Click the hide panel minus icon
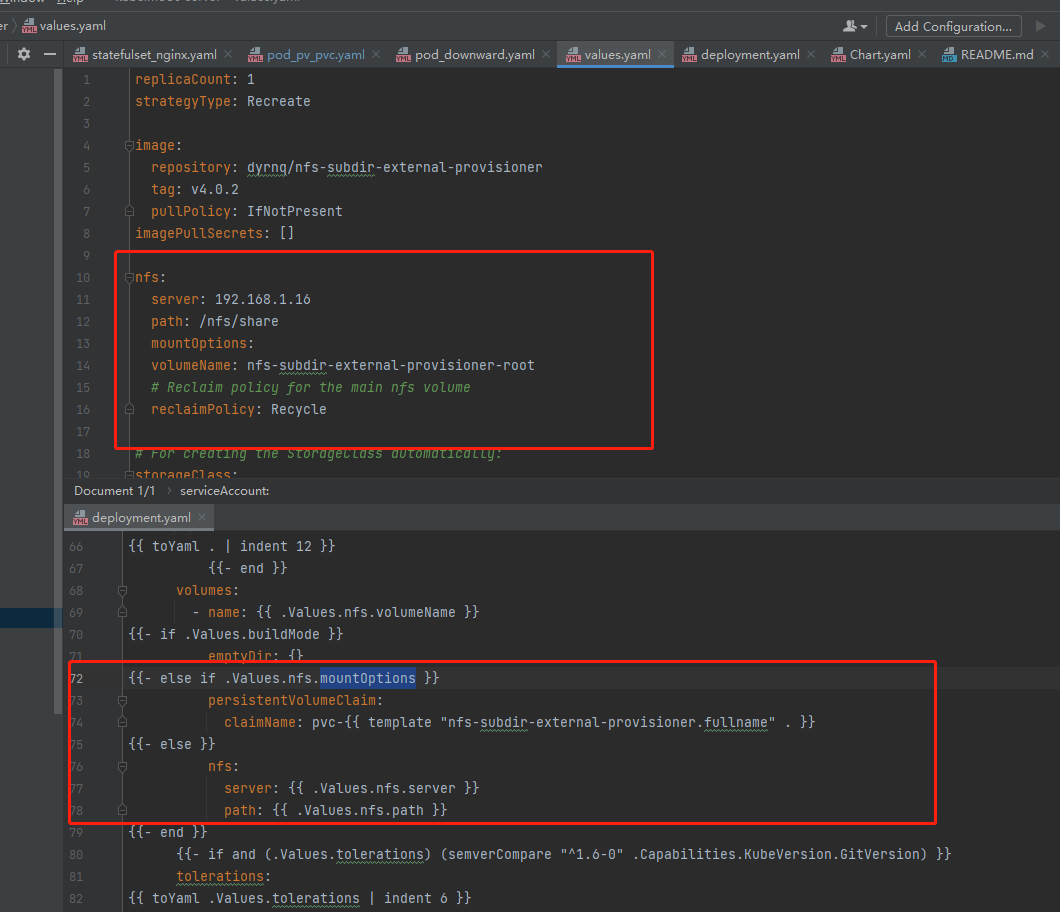The height and width of the screenshot is (912, 1060). click(50, 54)
